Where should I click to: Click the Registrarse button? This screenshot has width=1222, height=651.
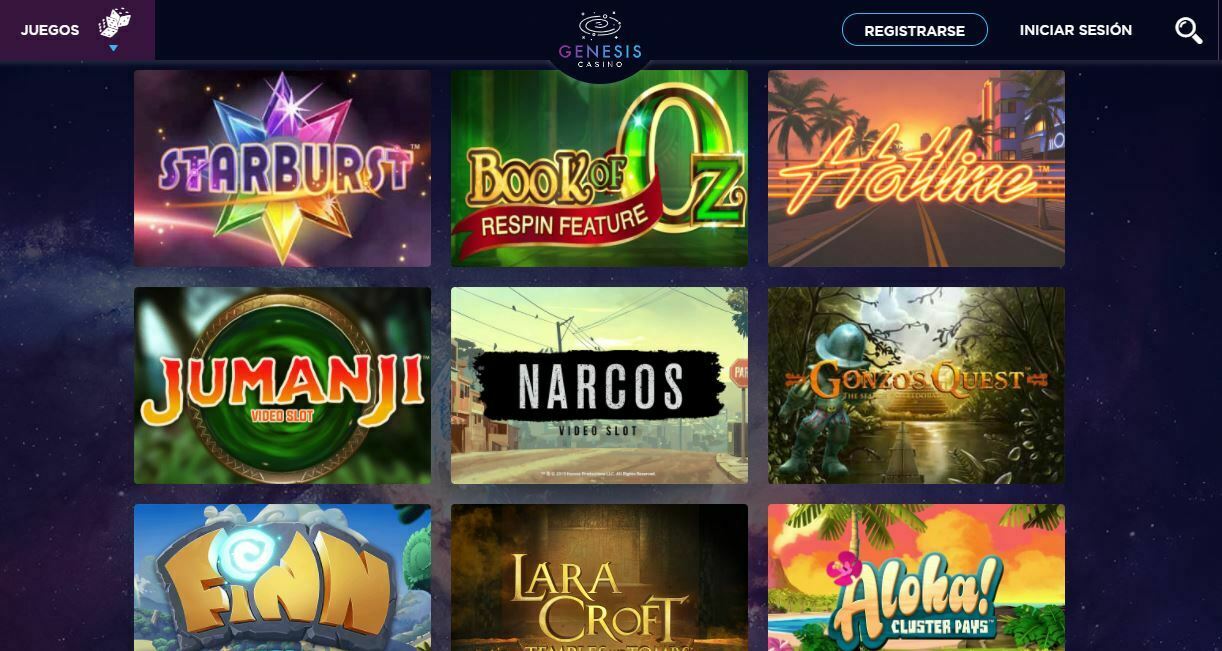(914, 30)
